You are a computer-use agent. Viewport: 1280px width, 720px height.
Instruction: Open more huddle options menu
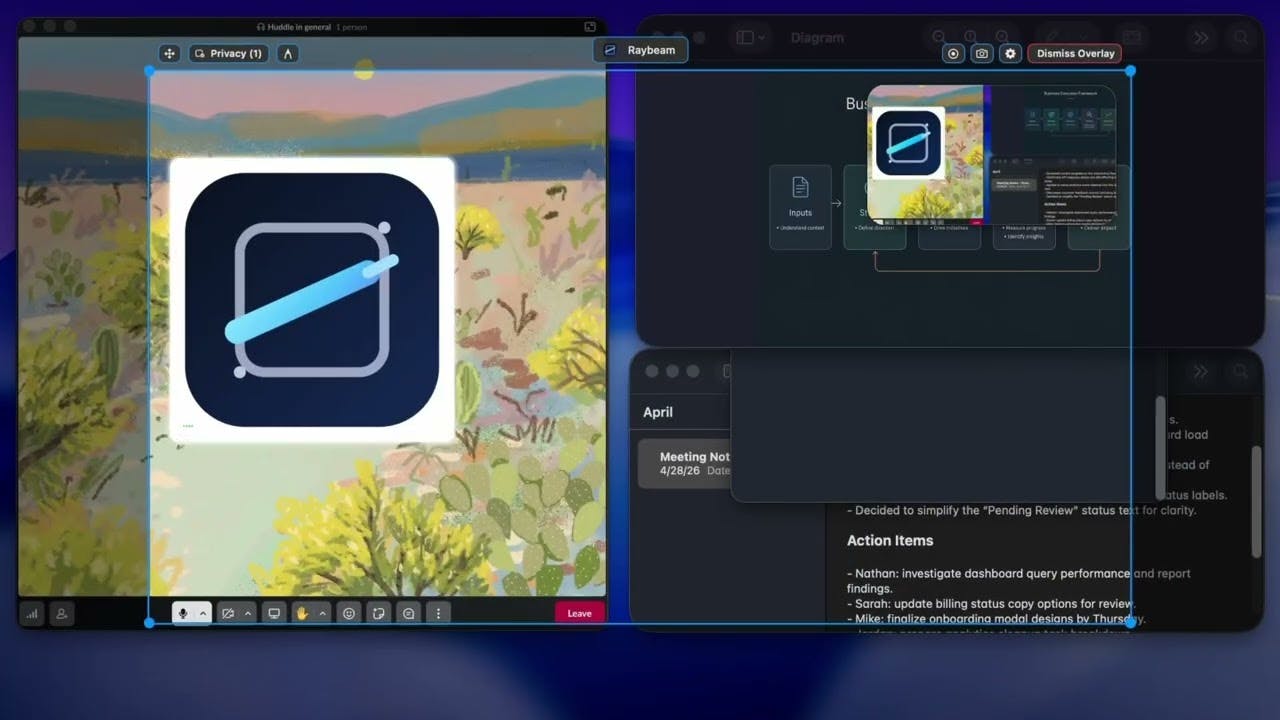coord(438,613)
